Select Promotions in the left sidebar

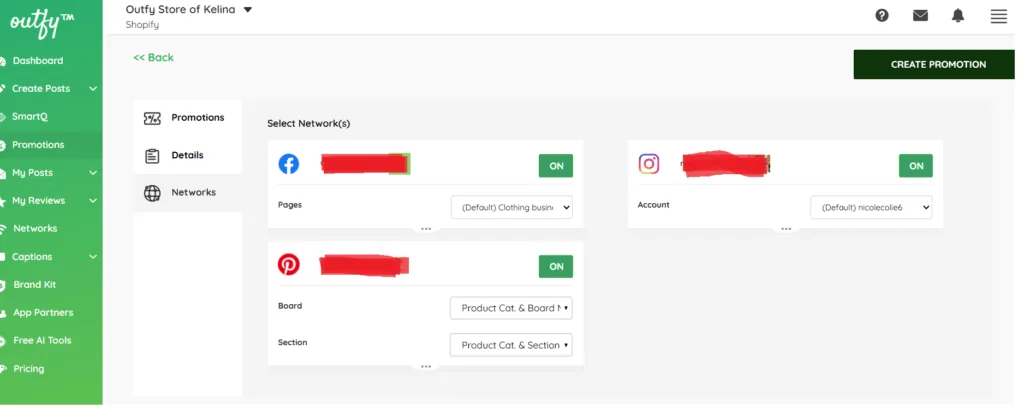pos(38,145)
